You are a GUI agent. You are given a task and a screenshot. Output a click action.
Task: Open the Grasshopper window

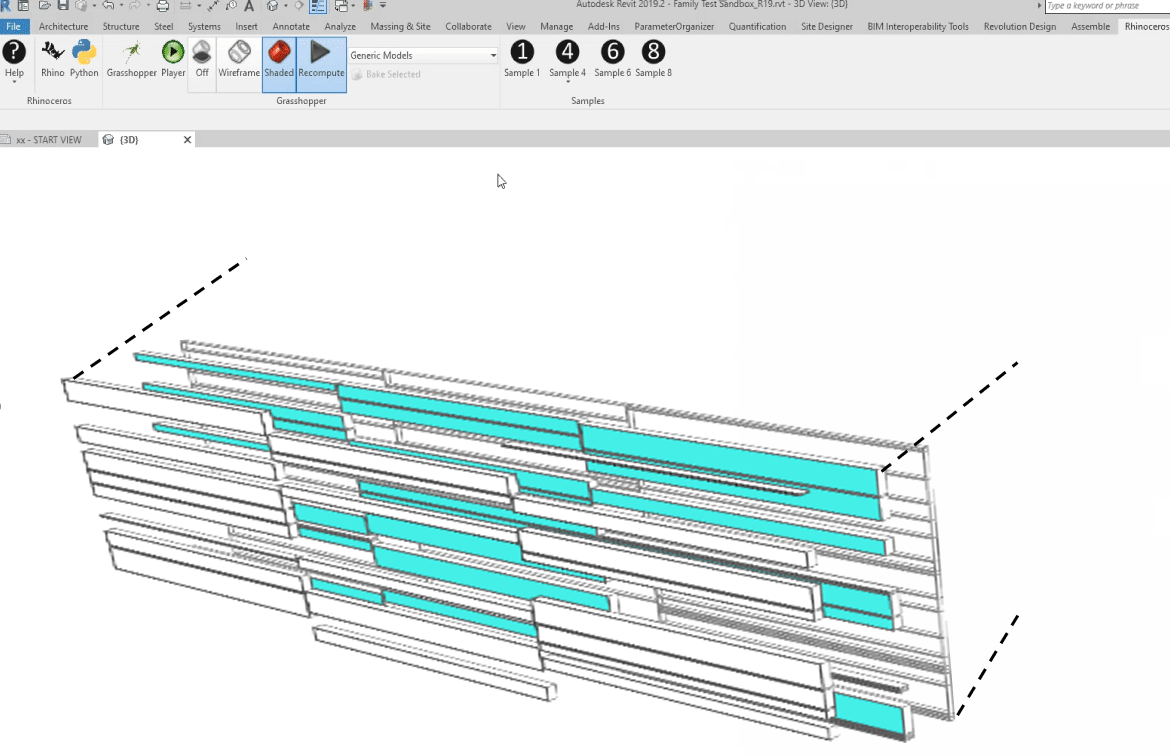pos(131,58)
